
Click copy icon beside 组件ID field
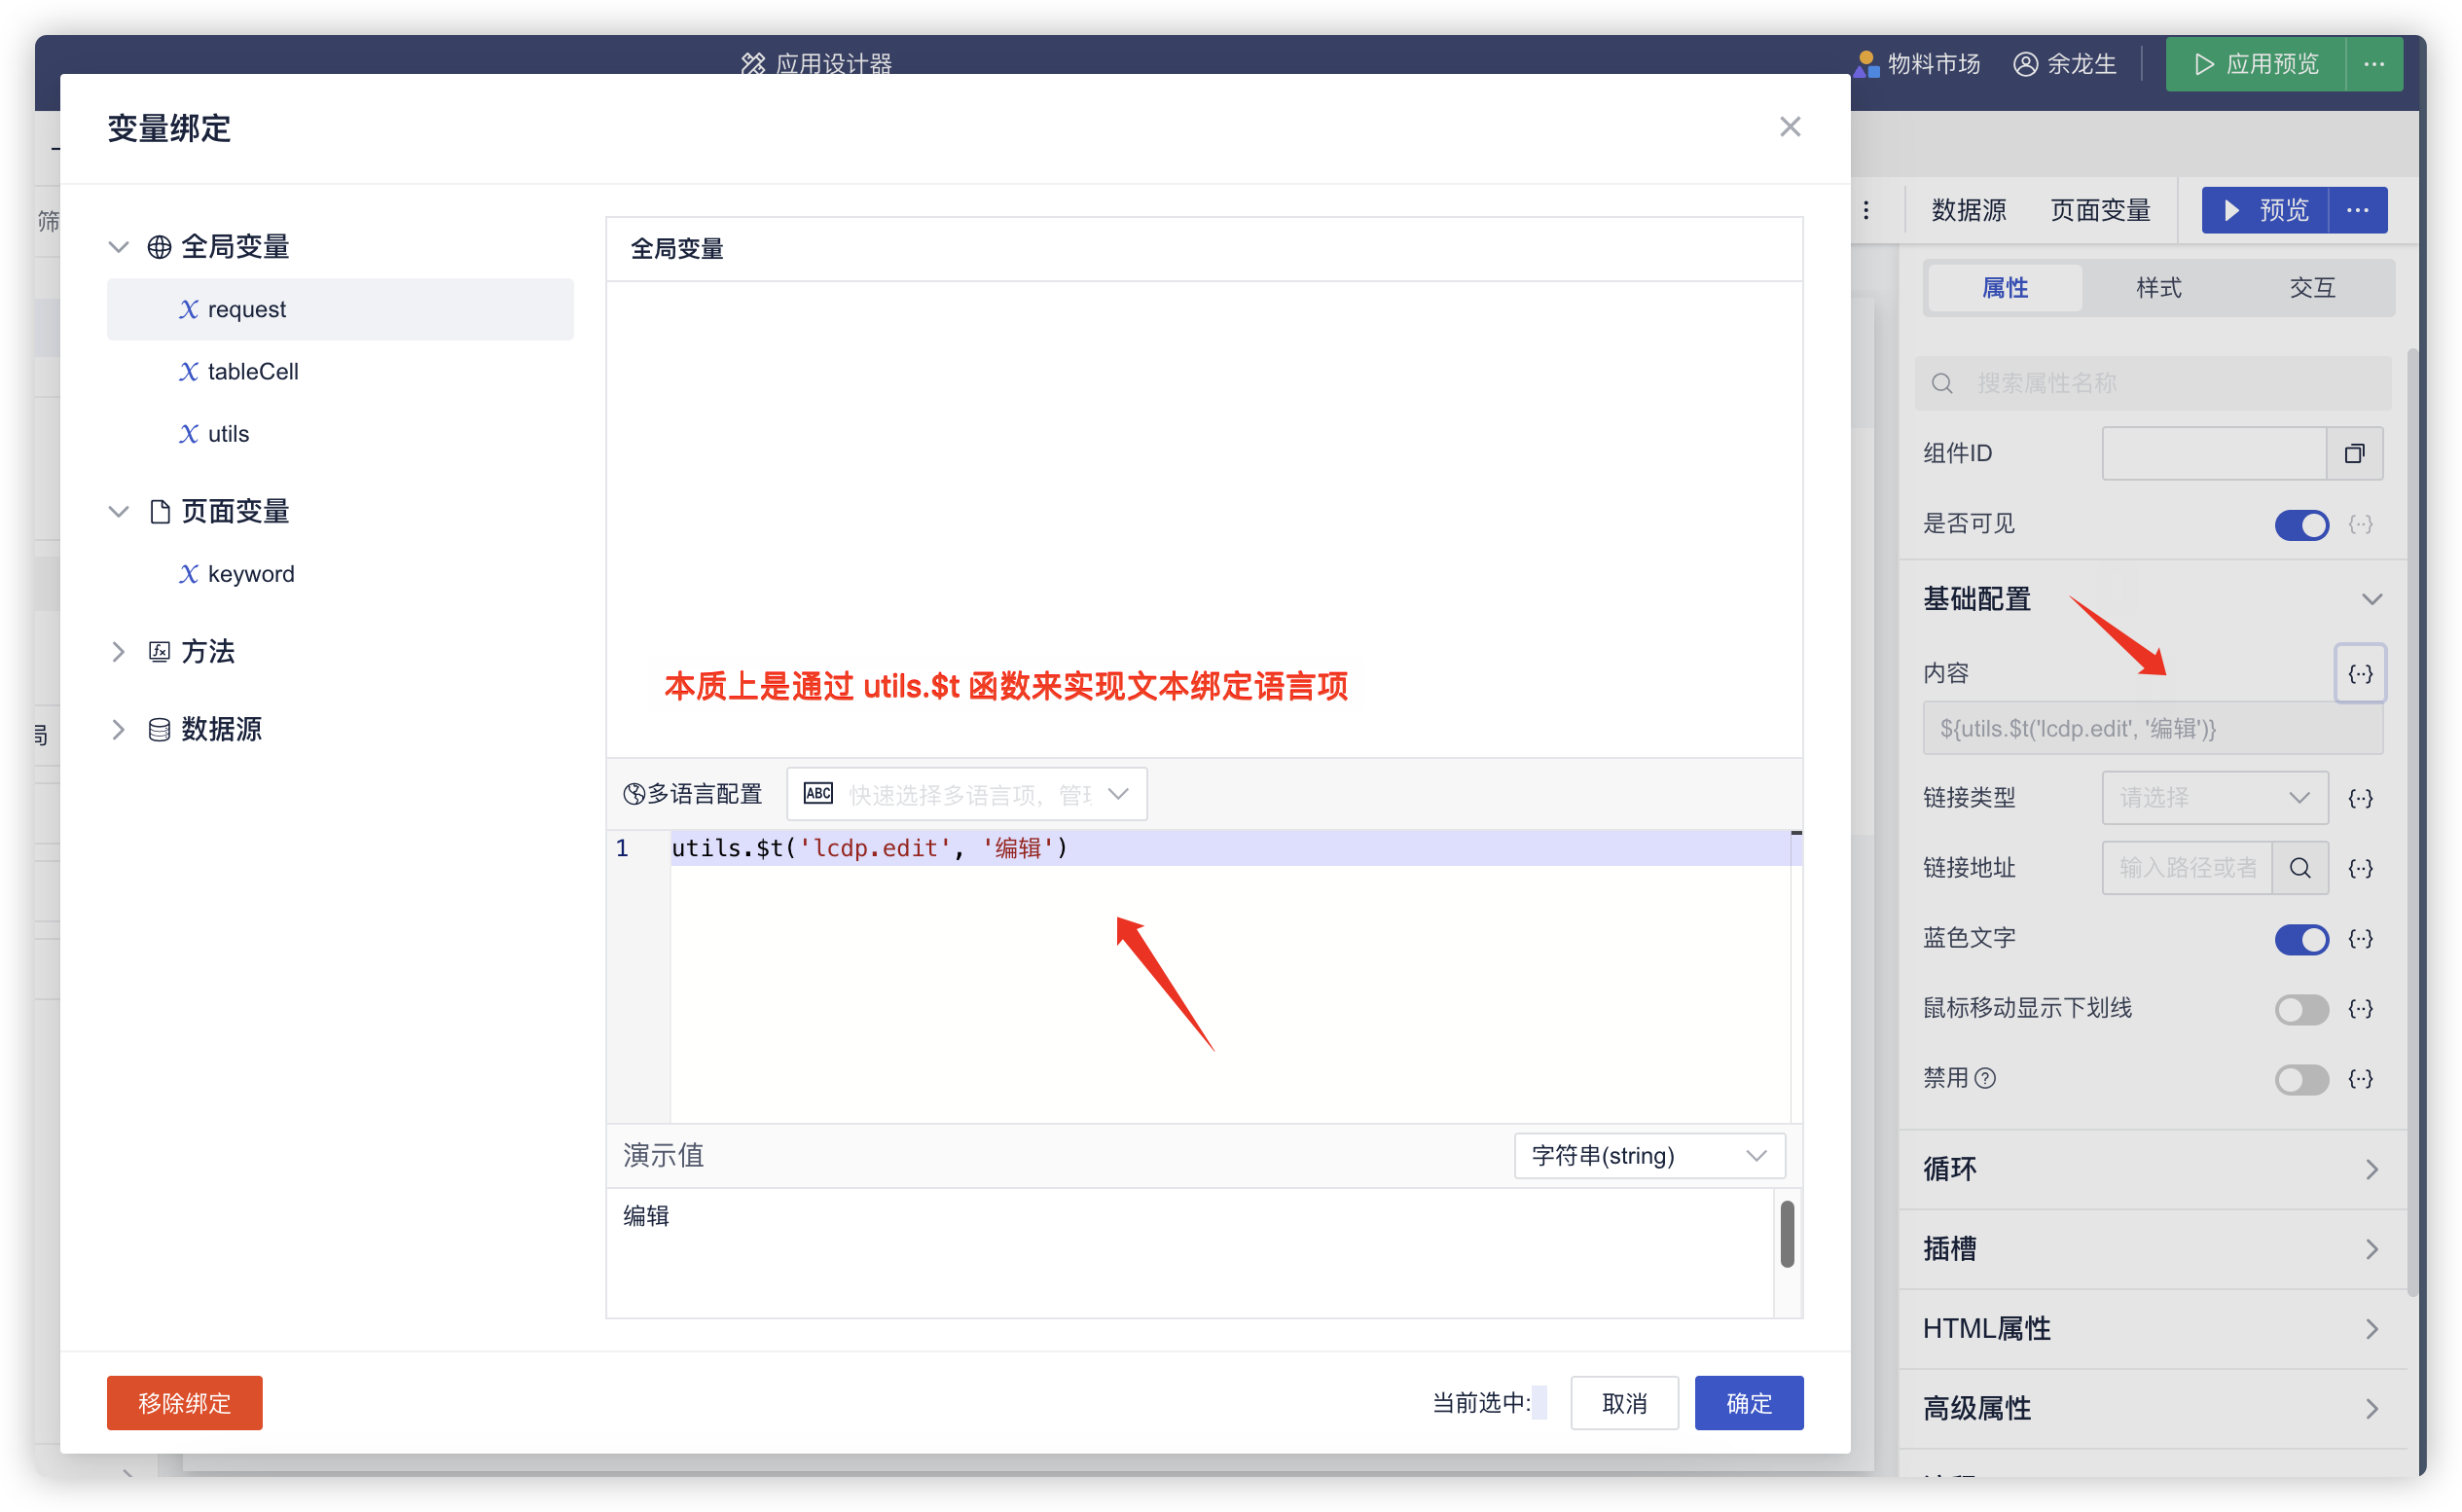(2354, 454)
